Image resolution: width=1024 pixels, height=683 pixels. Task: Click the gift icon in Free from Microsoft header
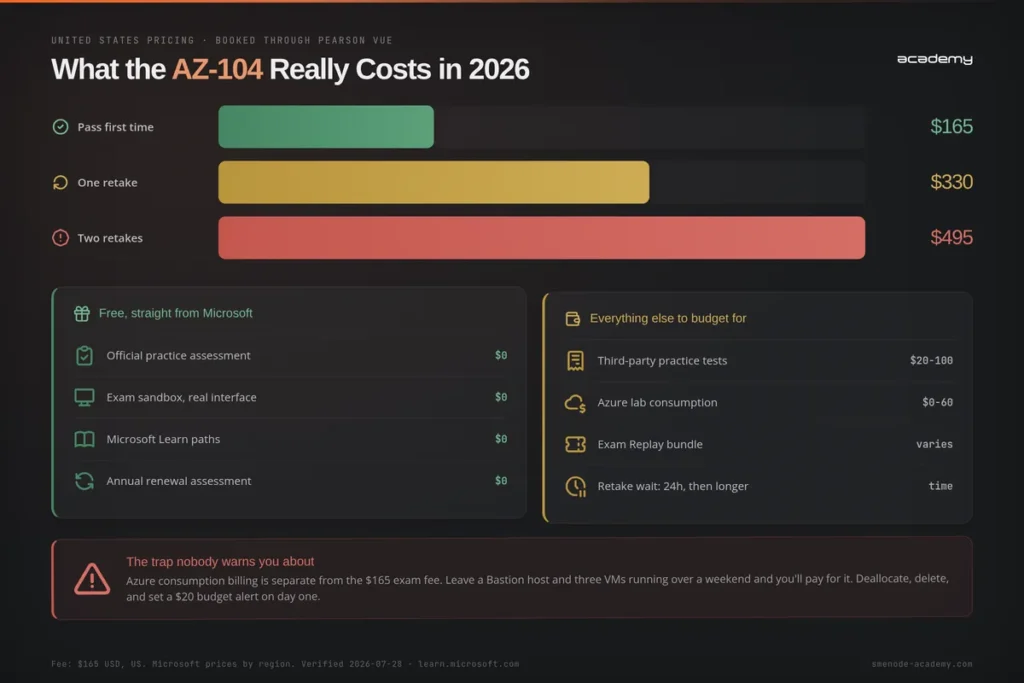tap(82, 313)
